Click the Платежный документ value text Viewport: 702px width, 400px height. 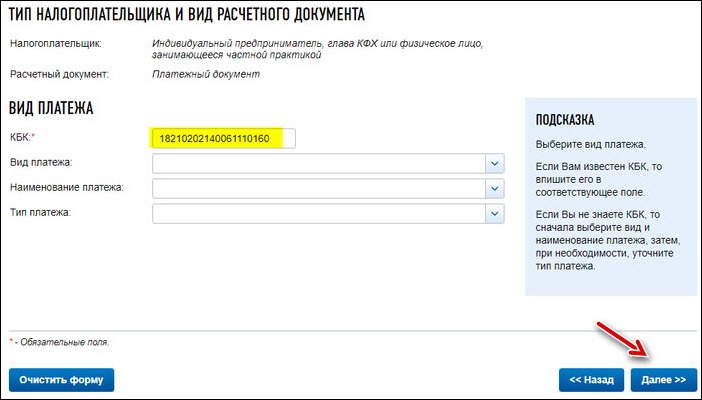(206, 74)
